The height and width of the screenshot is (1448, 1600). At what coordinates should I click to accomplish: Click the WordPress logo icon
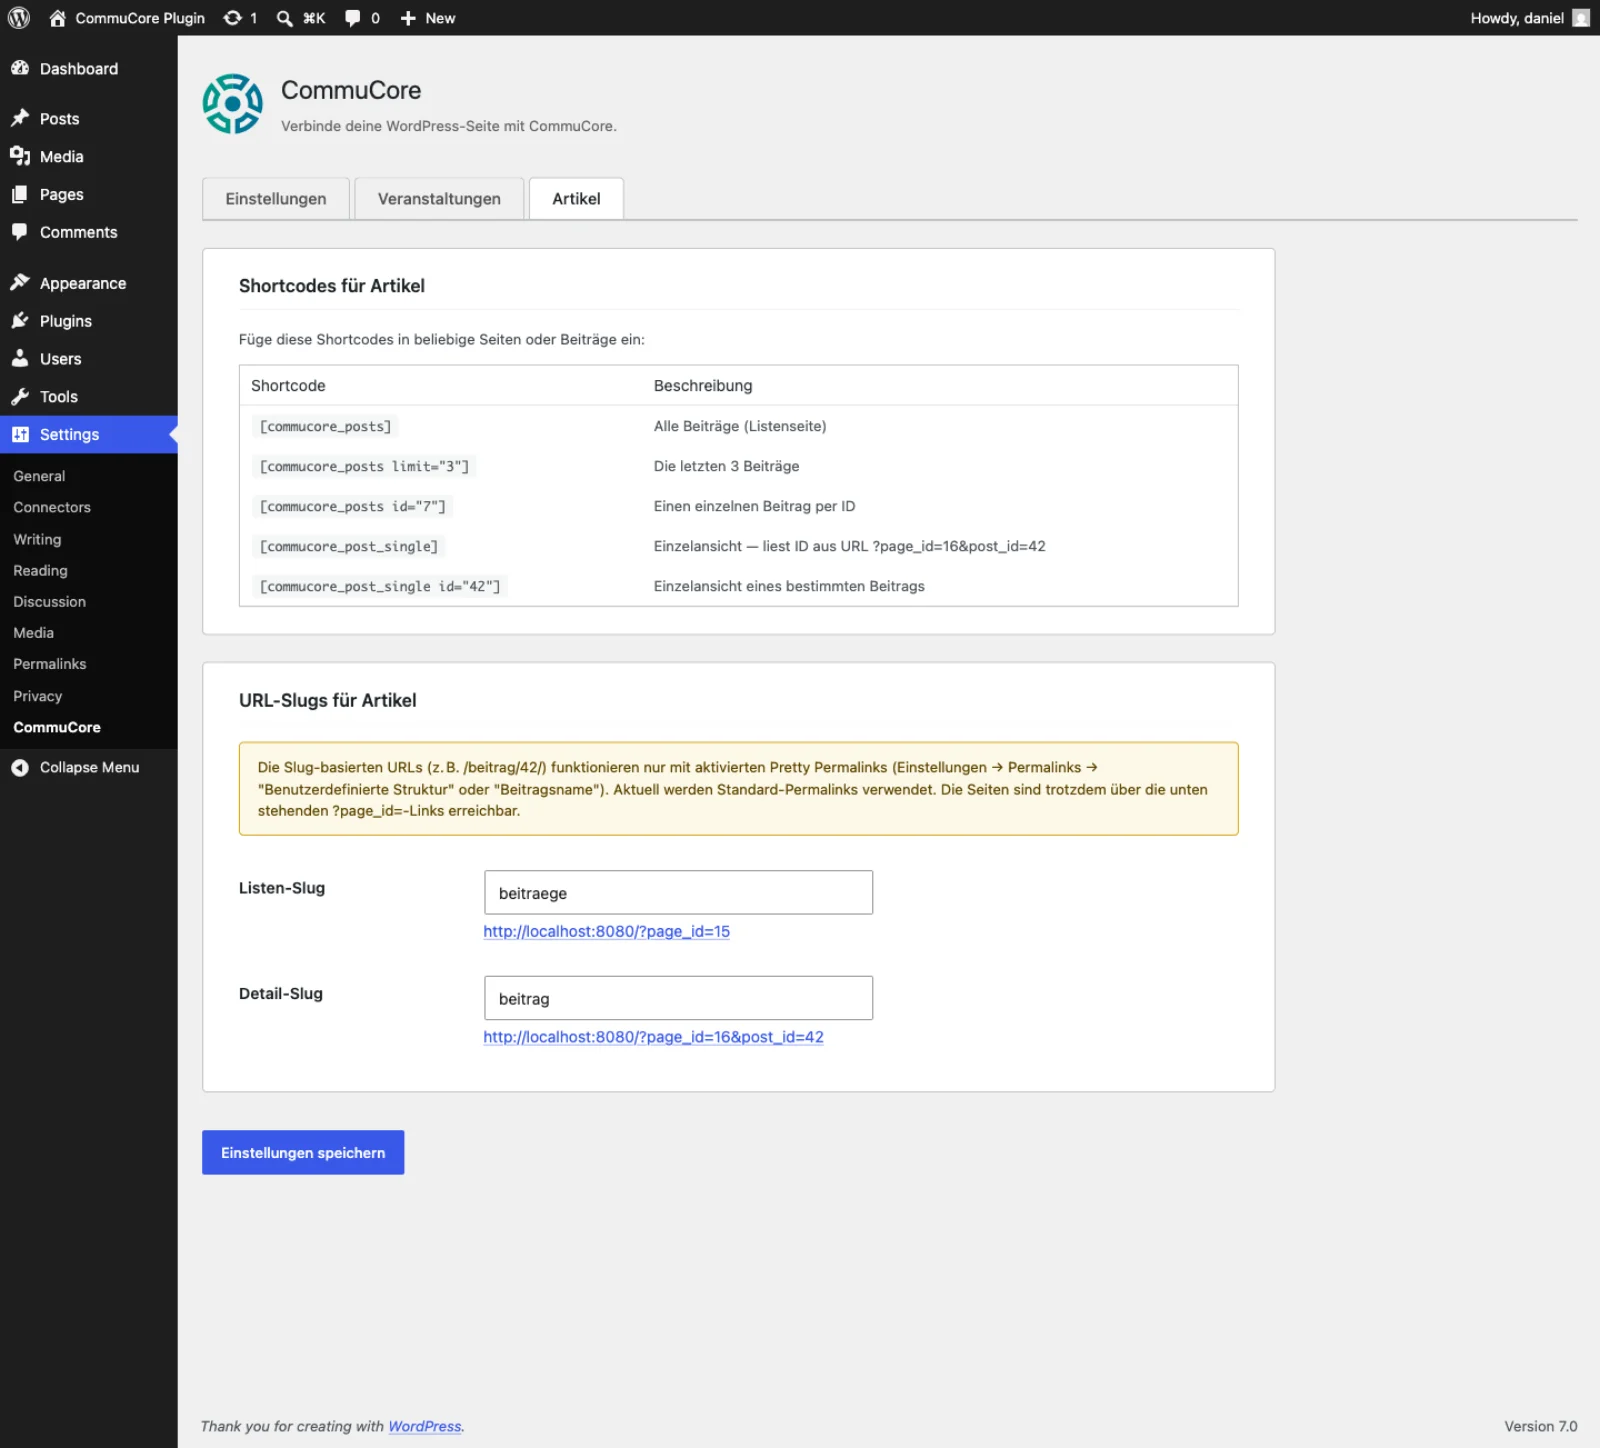click(19, 18)
